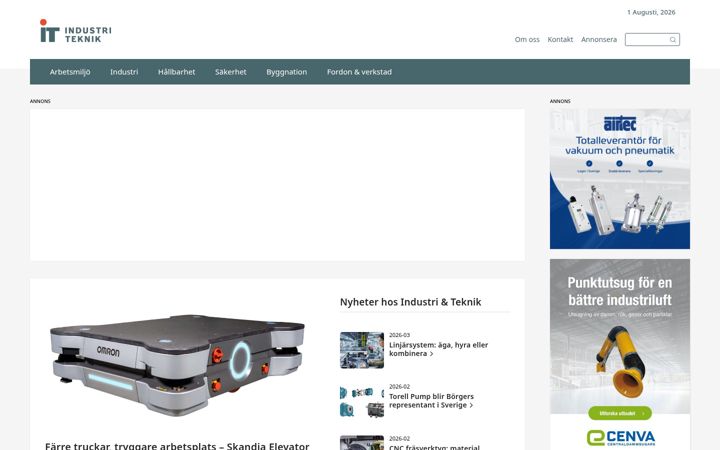Select the Arbetsmiljö menu item

[x=70, y=72]
